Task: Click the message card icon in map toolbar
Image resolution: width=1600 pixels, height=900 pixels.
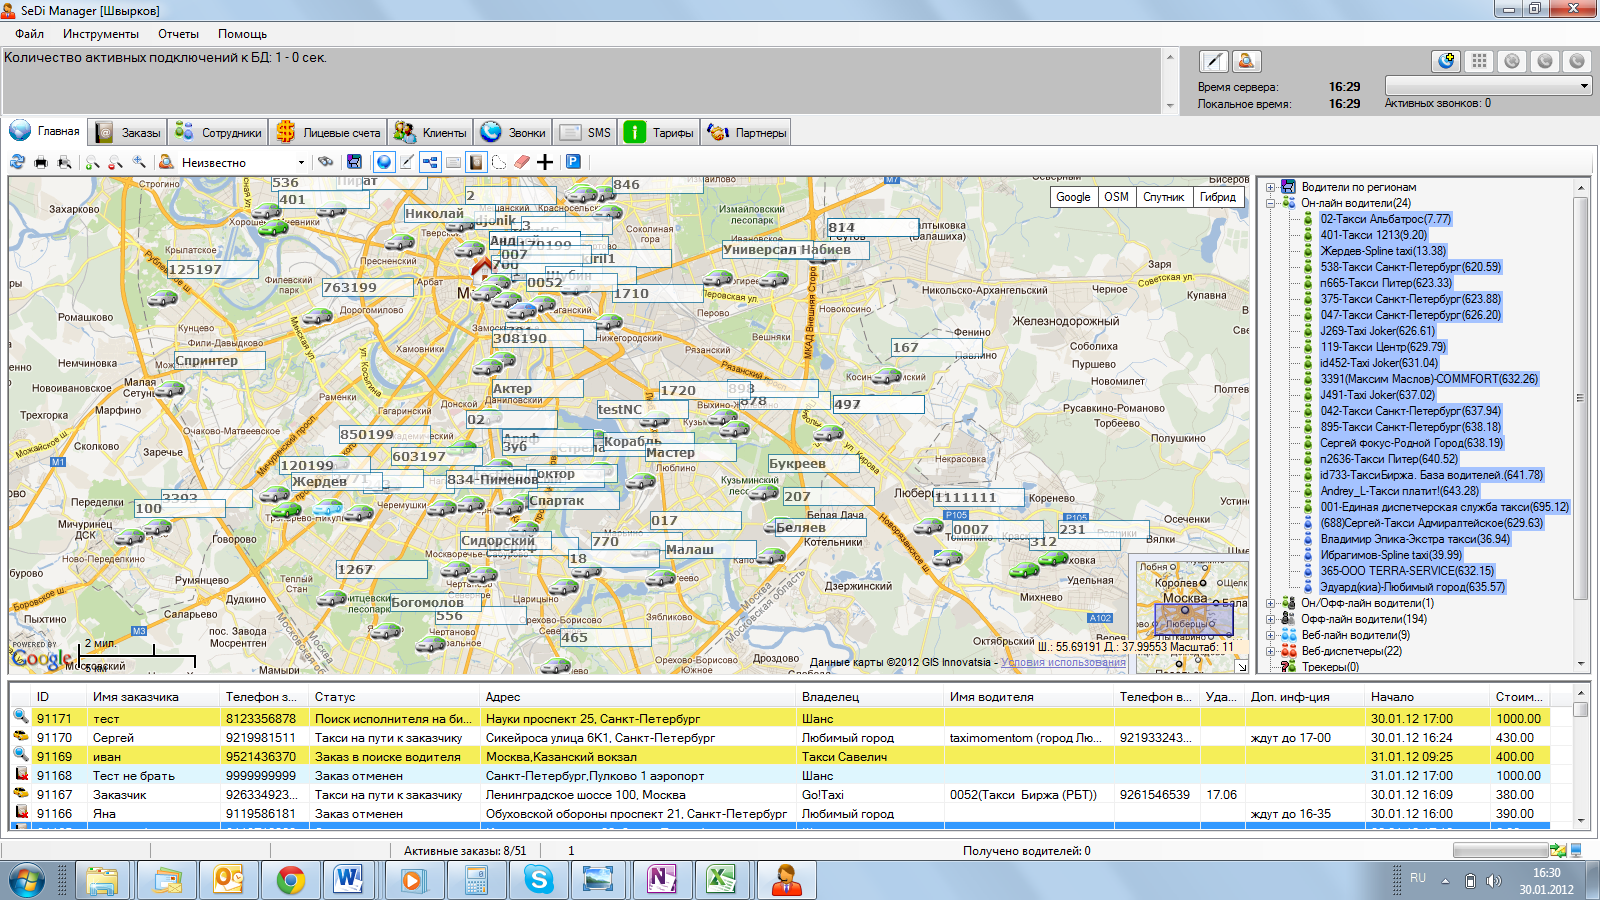Action: (x=453, y=162)
